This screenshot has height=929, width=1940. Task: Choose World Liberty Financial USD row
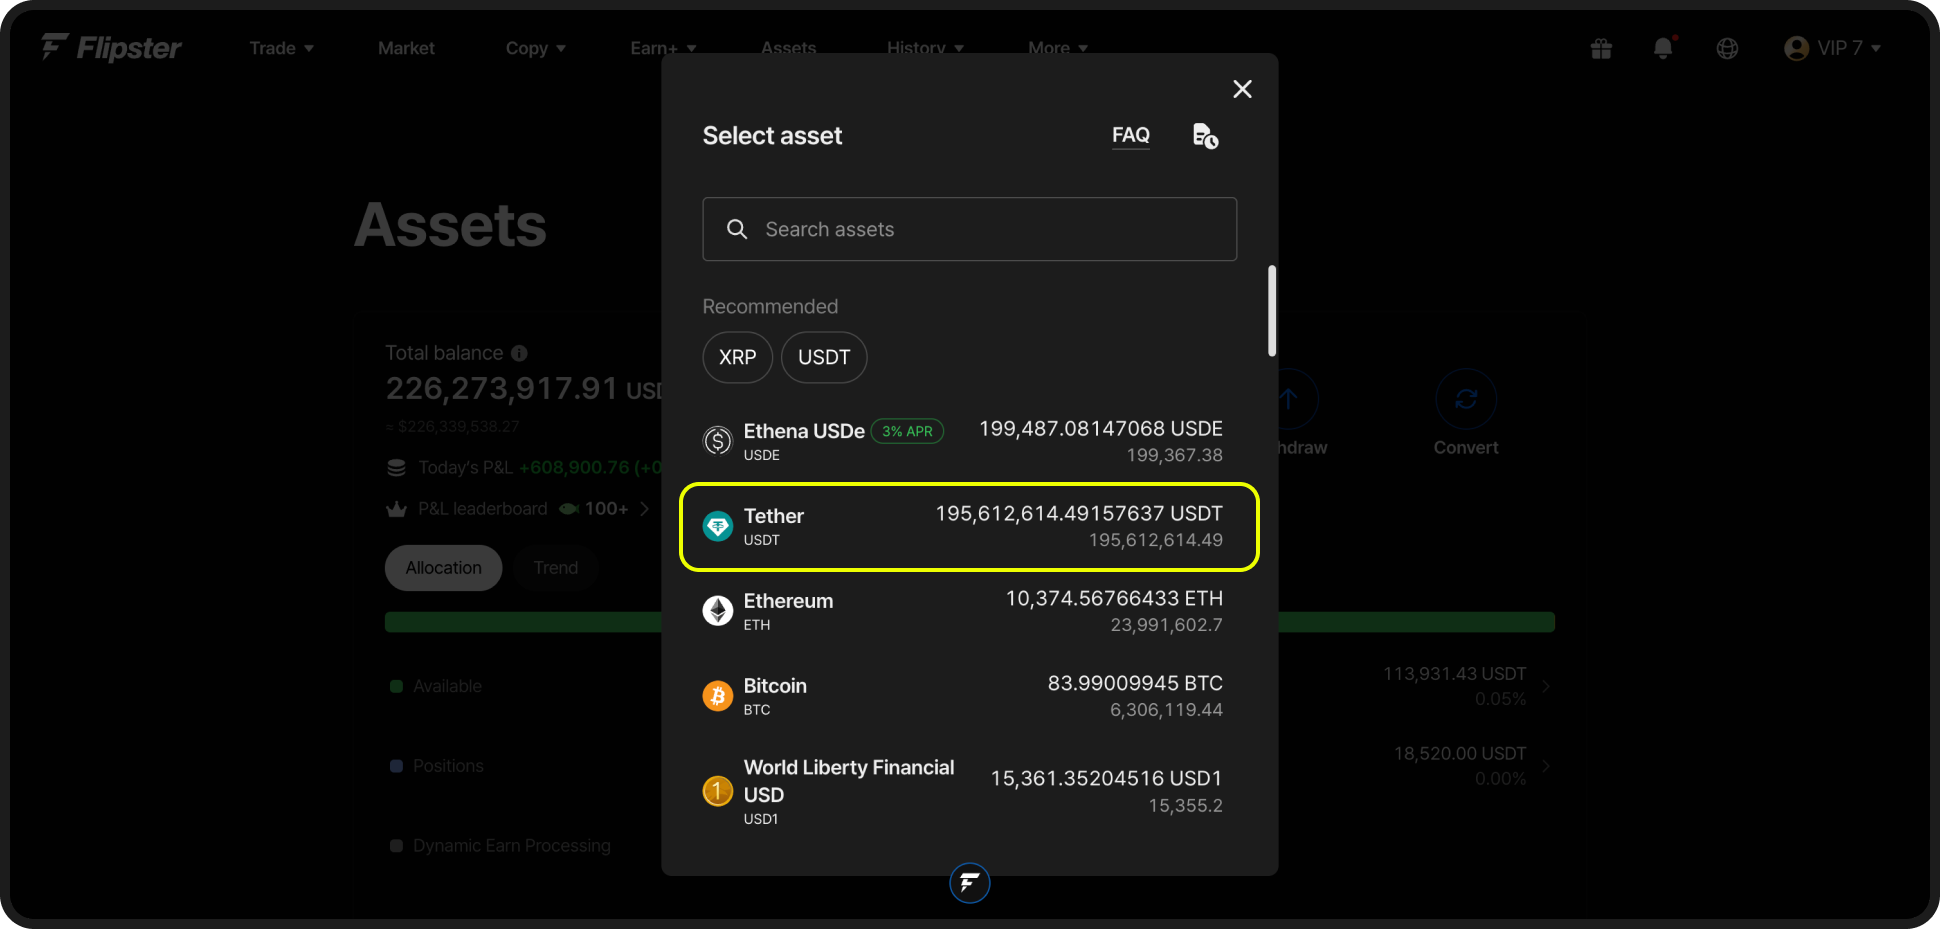click(x=969, y=792)
